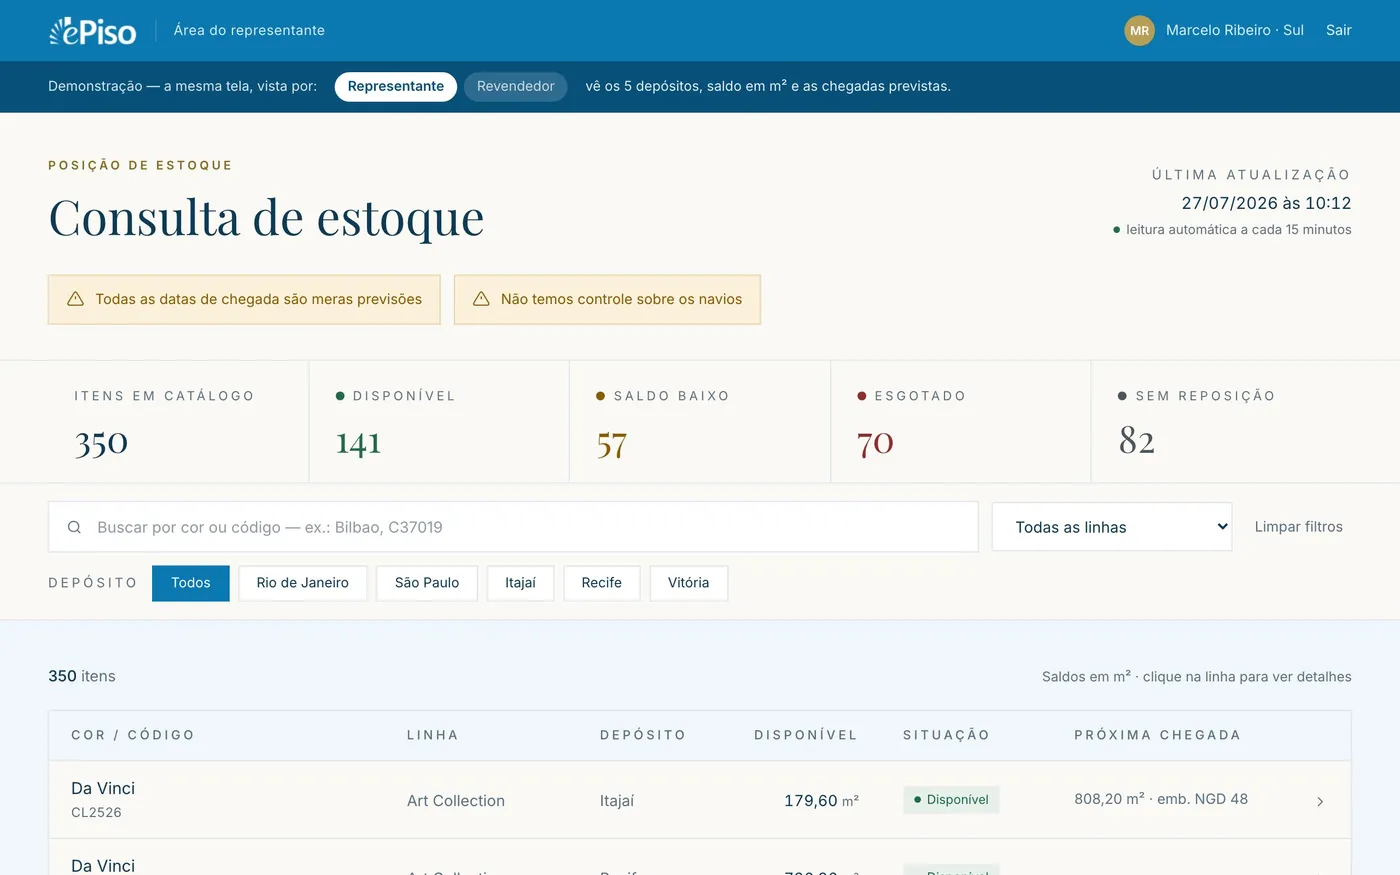
Task: Filter by Rio de Janeiro depot
Action: [x=303, y=583]
